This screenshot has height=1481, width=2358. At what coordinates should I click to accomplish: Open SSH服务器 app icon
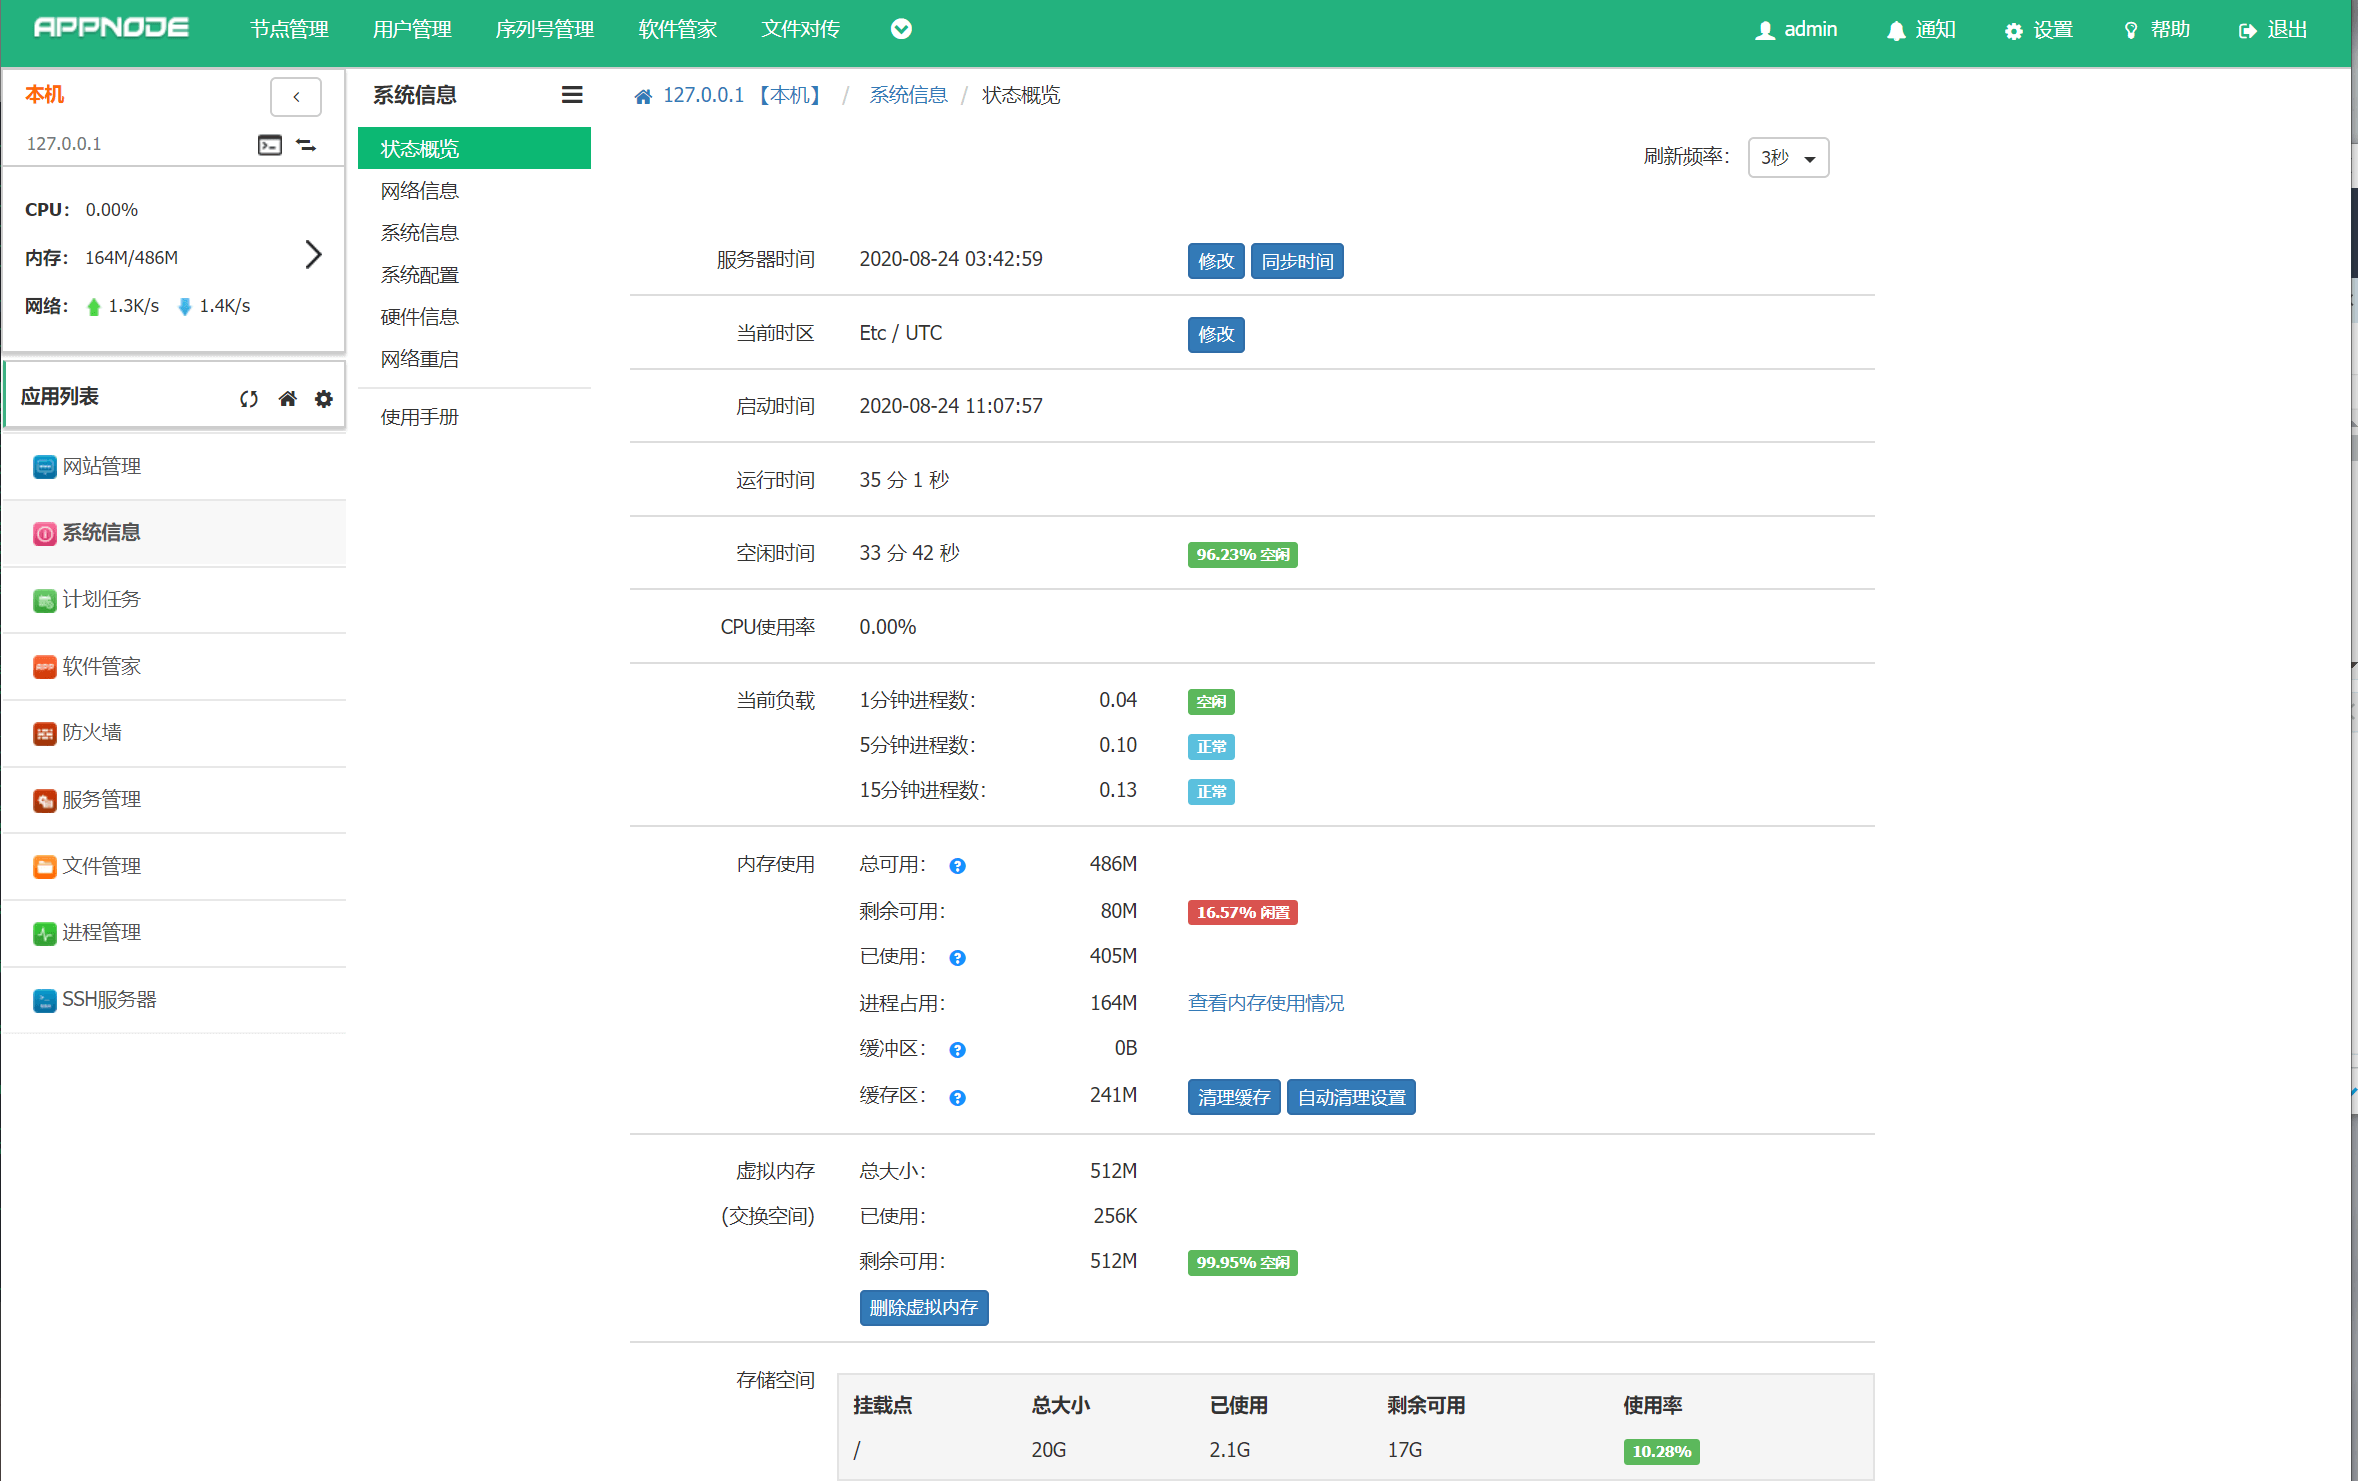44,1000
